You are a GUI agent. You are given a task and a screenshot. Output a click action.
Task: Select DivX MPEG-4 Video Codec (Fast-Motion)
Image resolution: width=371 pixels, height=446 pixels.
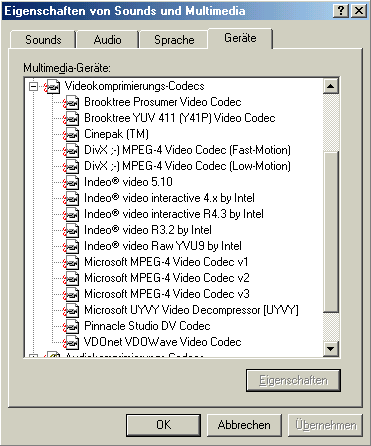187,150
